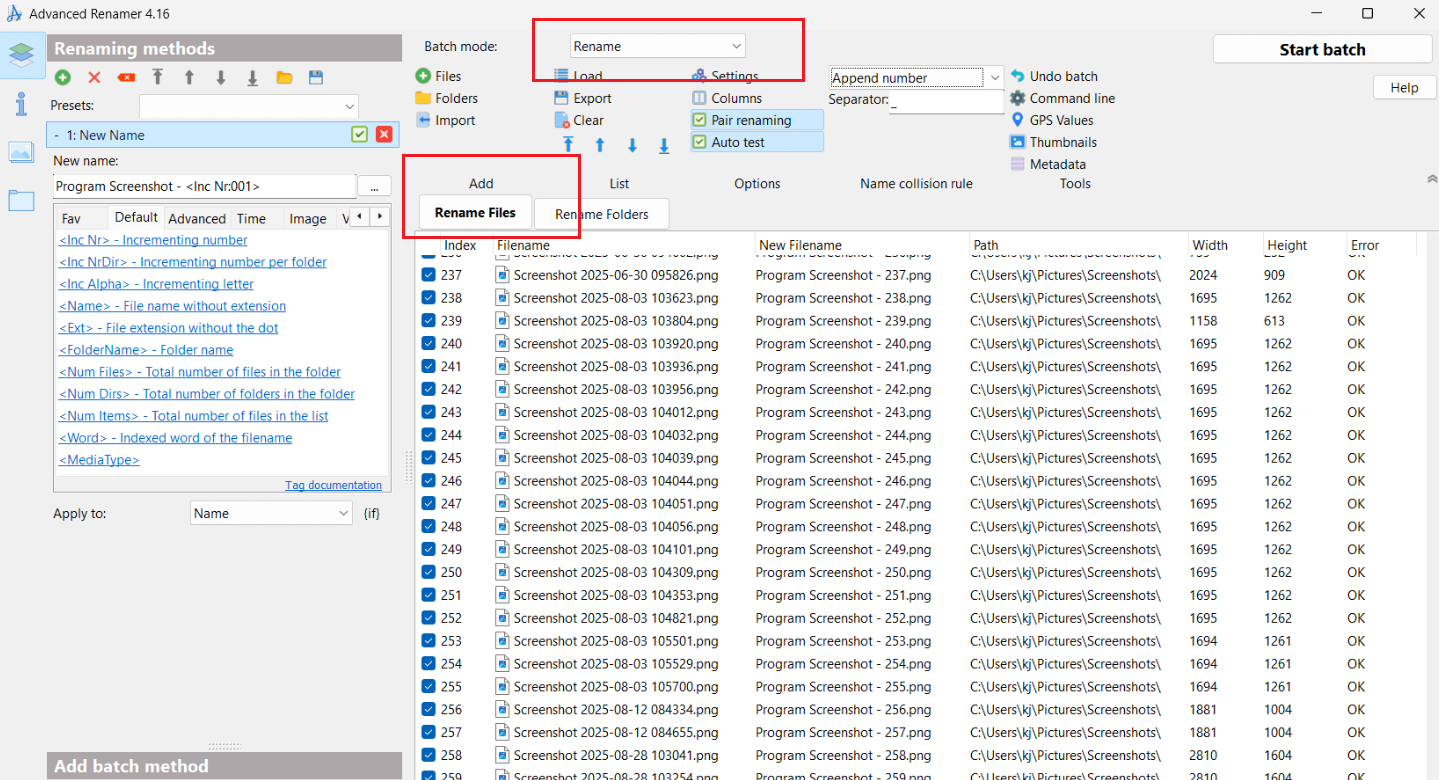Click the GPS Values tool icon
Image resolution: width=1439 pixels, height=780 pixels.
coord(1018,120)
